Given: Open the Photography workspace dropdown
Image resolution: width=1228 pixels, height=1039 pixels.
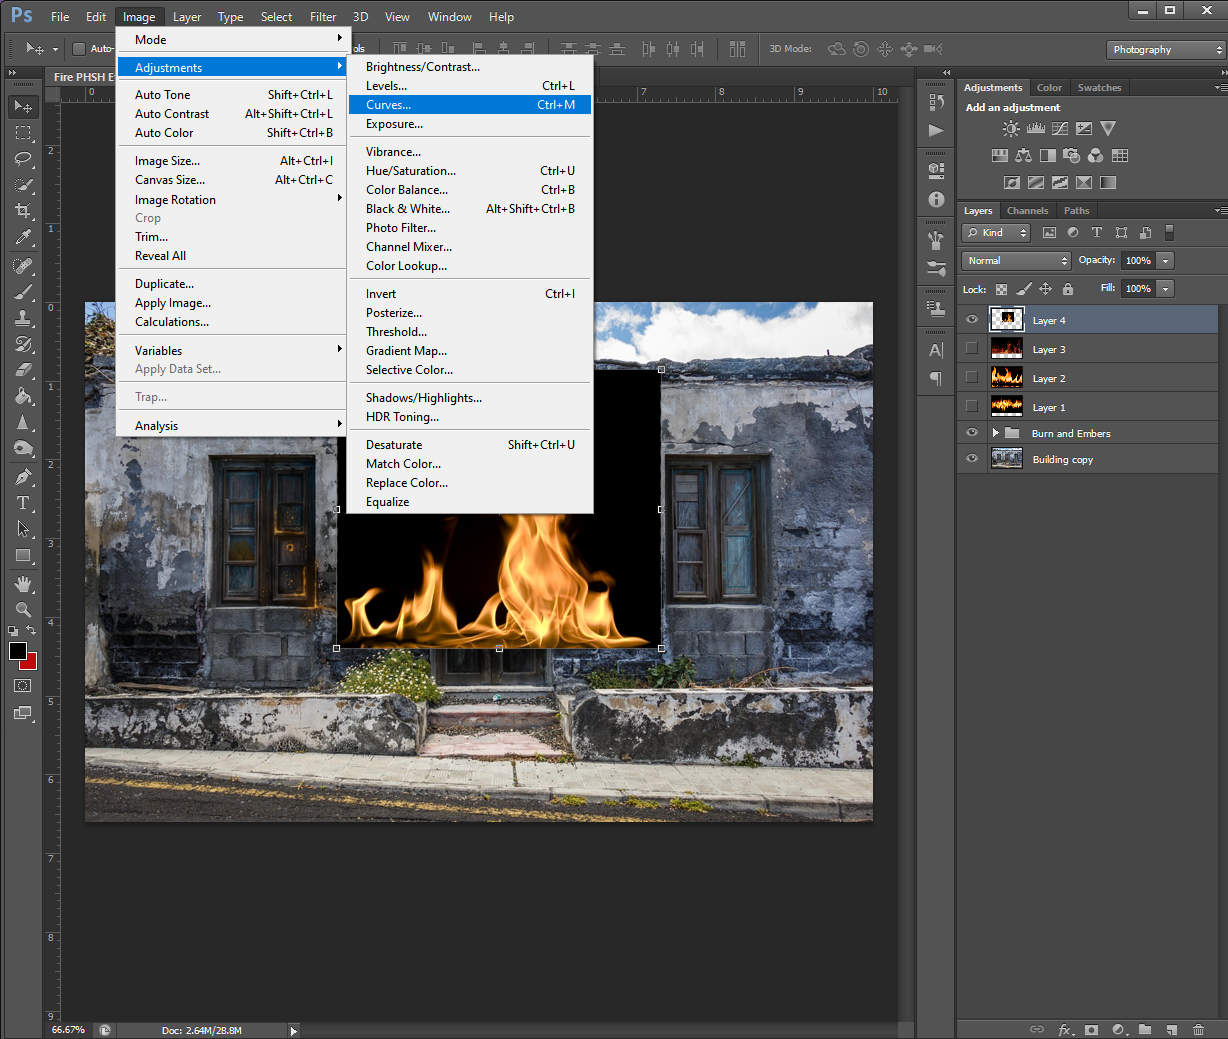Looking at the screenshot, I should [1166, 50].
